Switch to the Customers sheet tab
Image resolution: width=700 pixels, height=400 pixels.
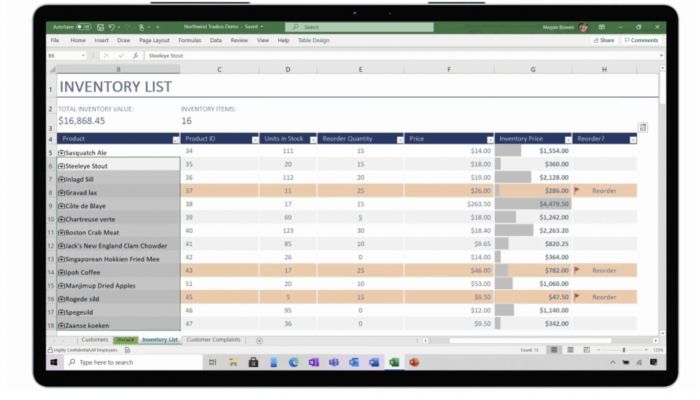coord(95,340)
